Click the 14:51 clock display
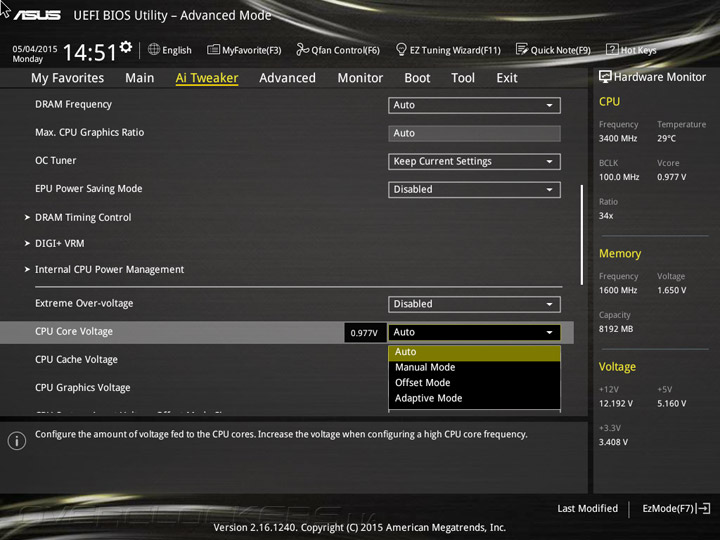Image resolution: width=720 pixels, height=540 pixels. point(90,52)
